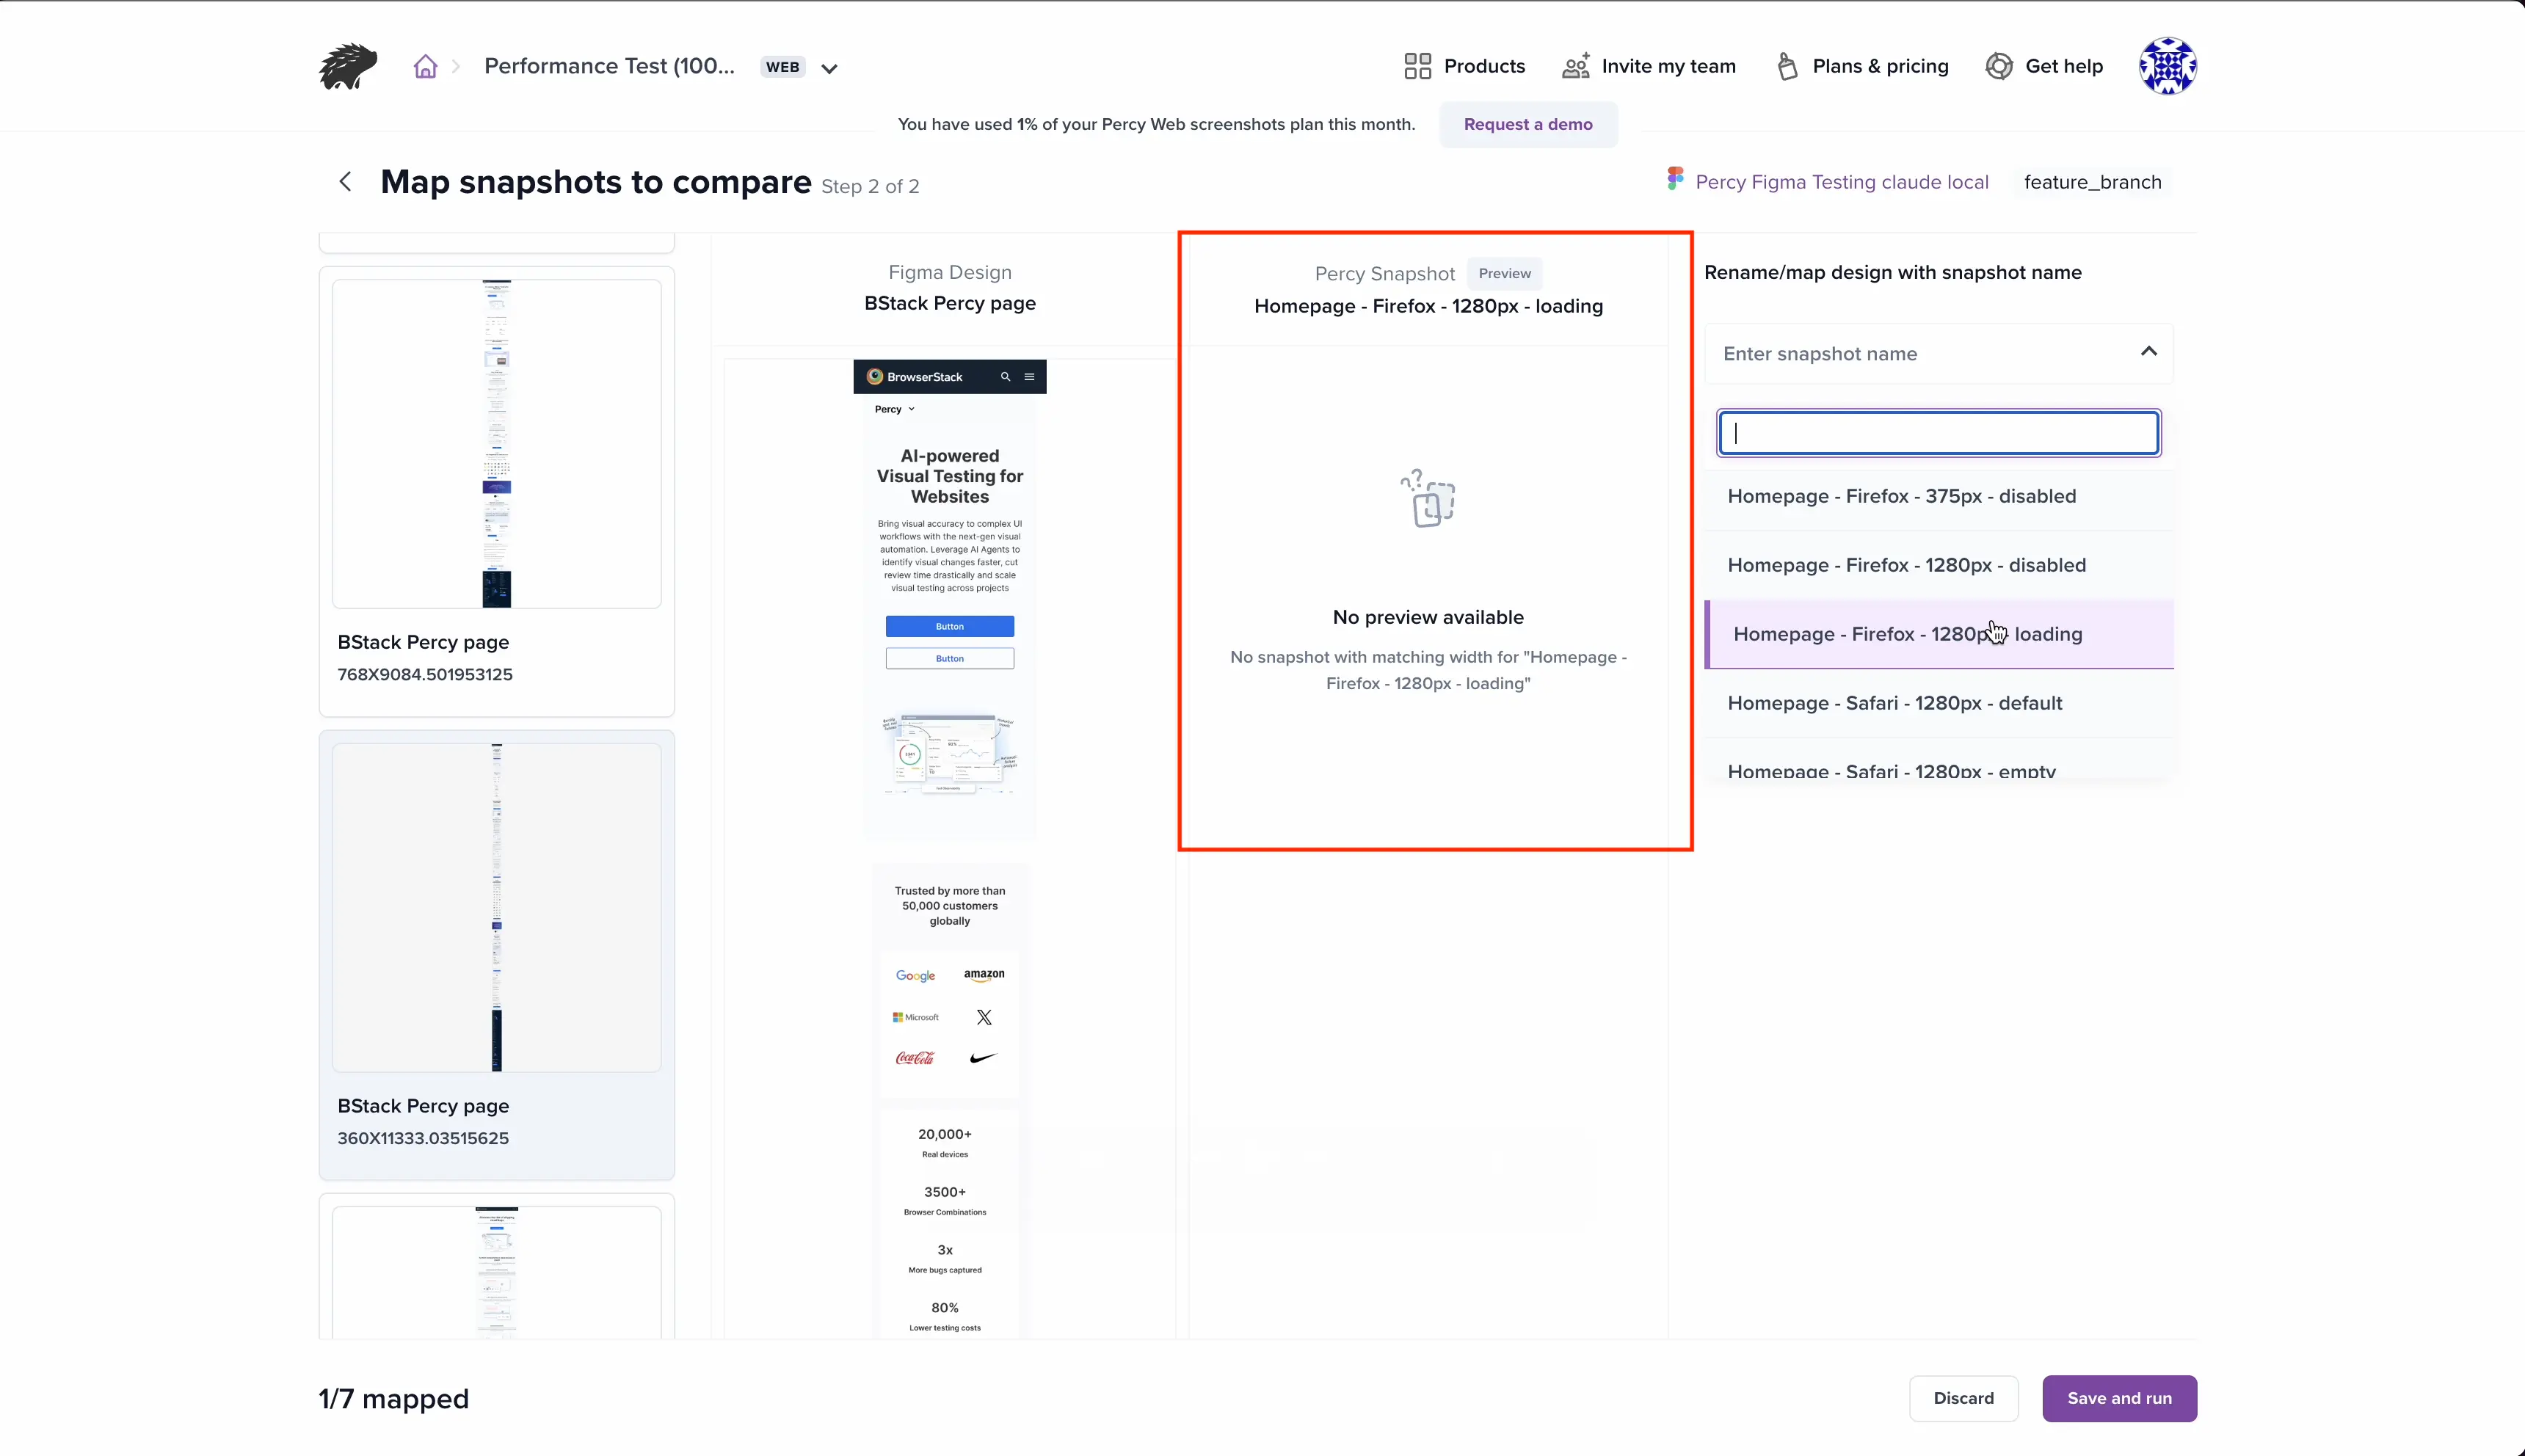Click the Figma design preview image

(x=949, y=848)
